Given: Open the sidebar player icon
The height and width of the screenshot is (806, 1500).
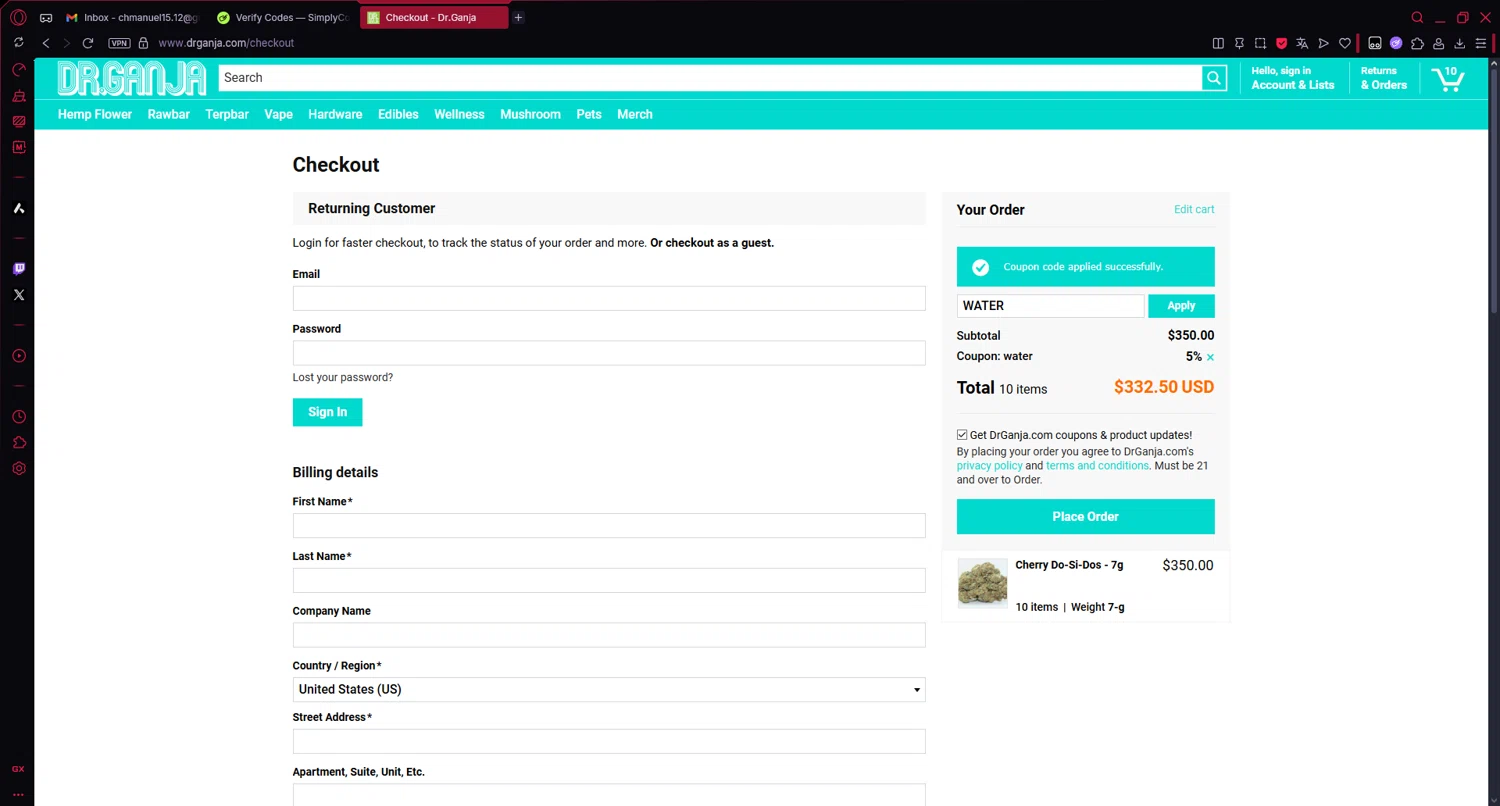Looking at the screenshot, I should 18,356.
